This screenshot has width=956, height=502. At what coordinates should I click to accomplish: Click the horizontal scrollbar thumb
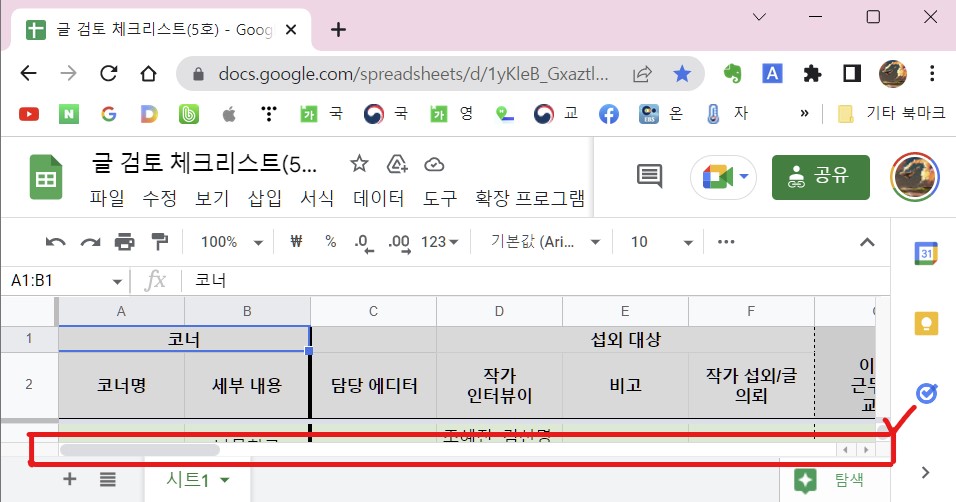tap(140, 450)
